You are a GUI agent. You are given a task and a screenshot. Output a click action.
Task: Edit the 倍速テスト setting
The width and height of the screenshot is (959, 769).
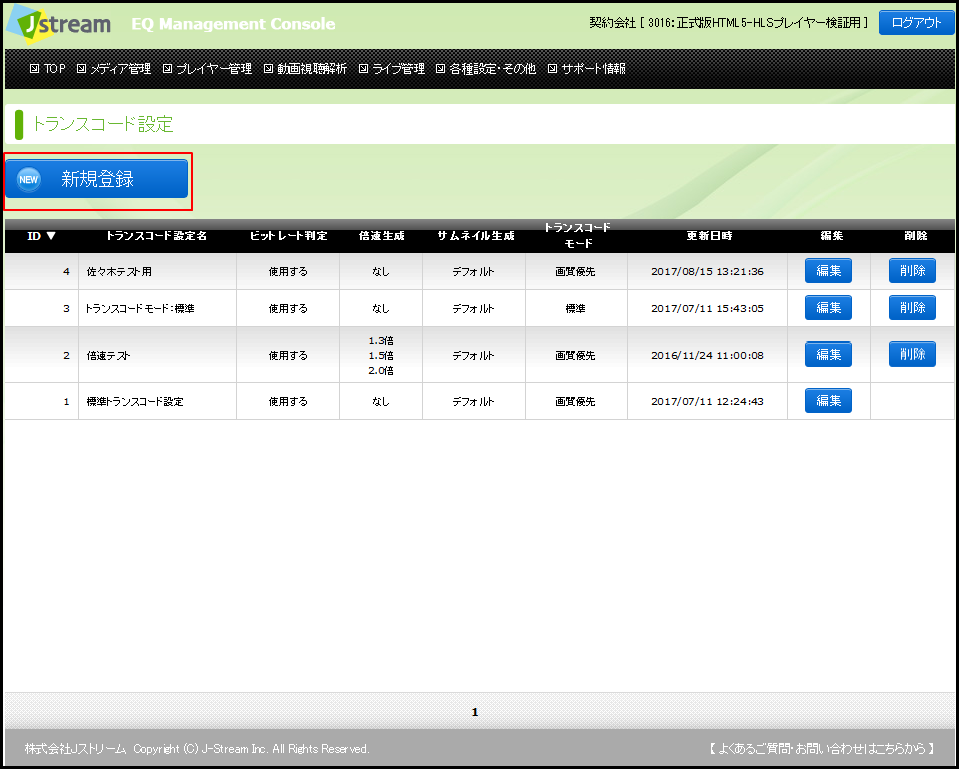coord(828,354)
